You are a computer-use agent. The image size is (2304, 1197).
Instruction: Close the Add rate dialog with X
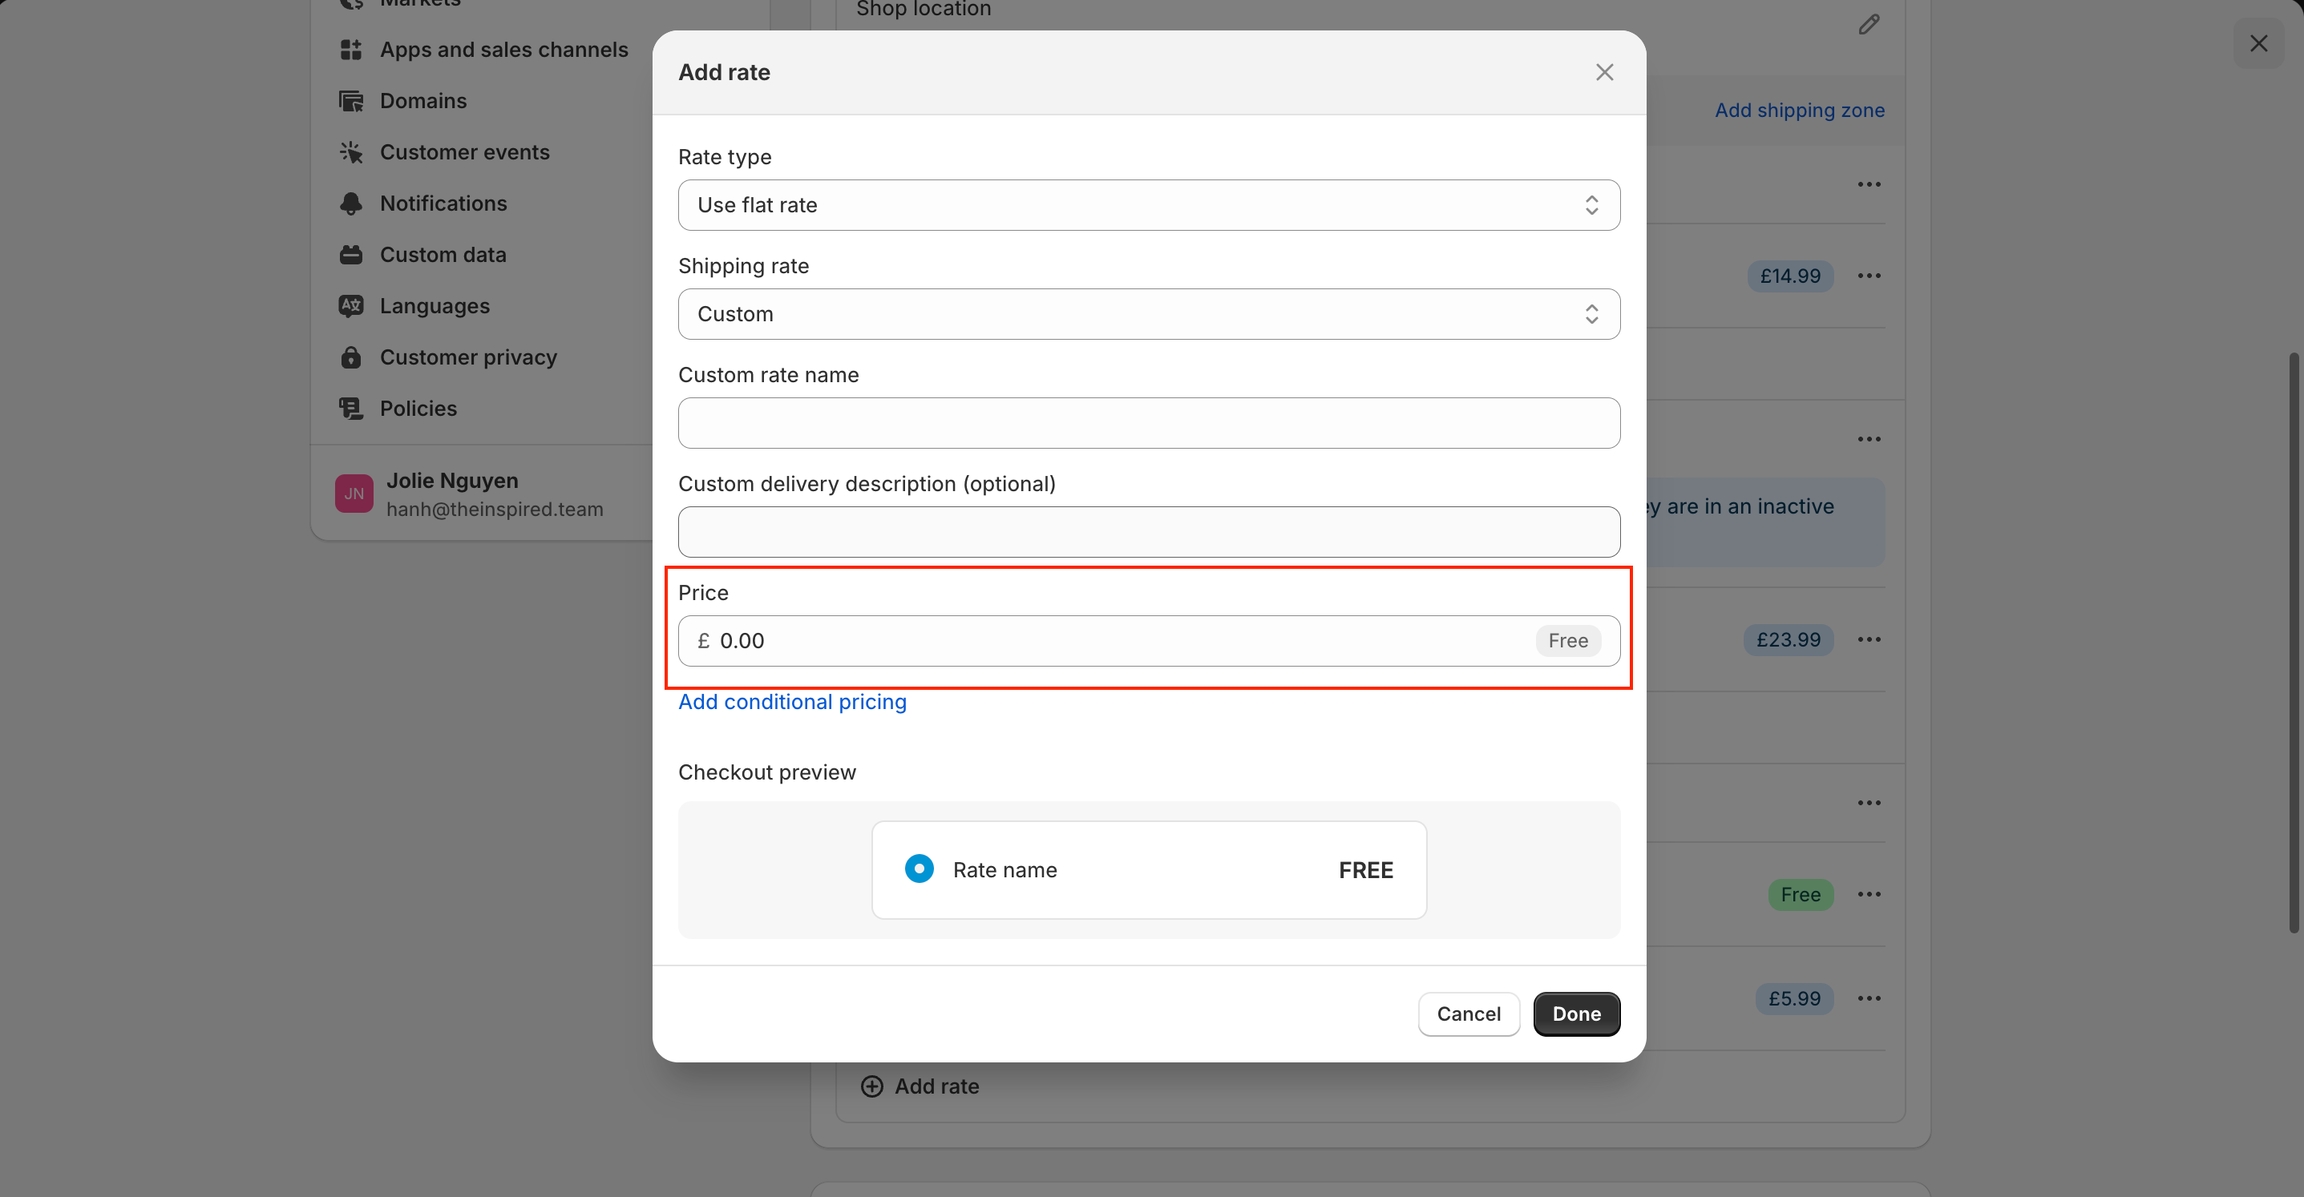(1604, 72)
